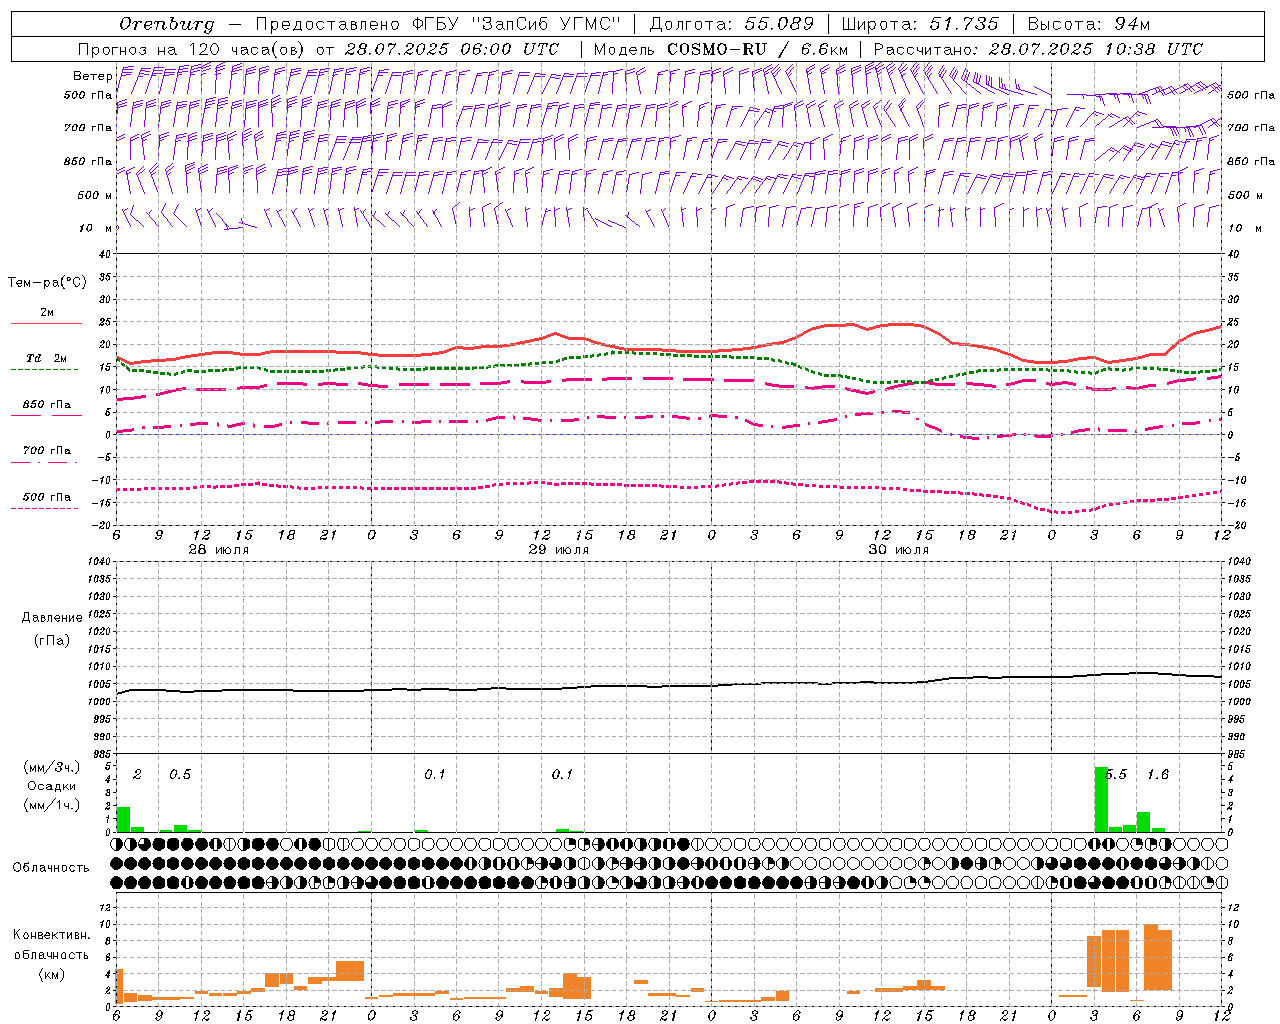Image resolution: width=1280 pixels, height=1024 pixels.
Task: Click the Модель COSMO-RU / 6.6км label
Action: tap(721, 49)
